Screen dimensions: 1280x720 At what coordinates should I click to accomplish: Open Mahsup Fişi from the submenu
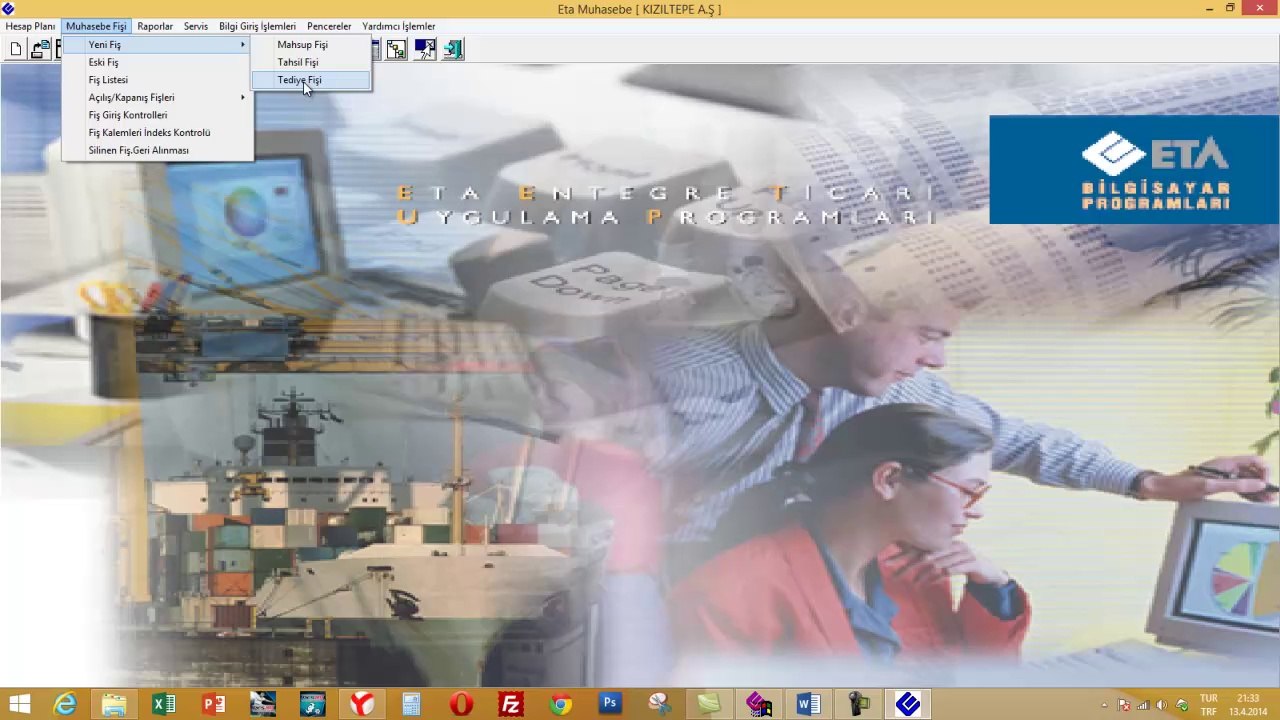click(311, 44)
